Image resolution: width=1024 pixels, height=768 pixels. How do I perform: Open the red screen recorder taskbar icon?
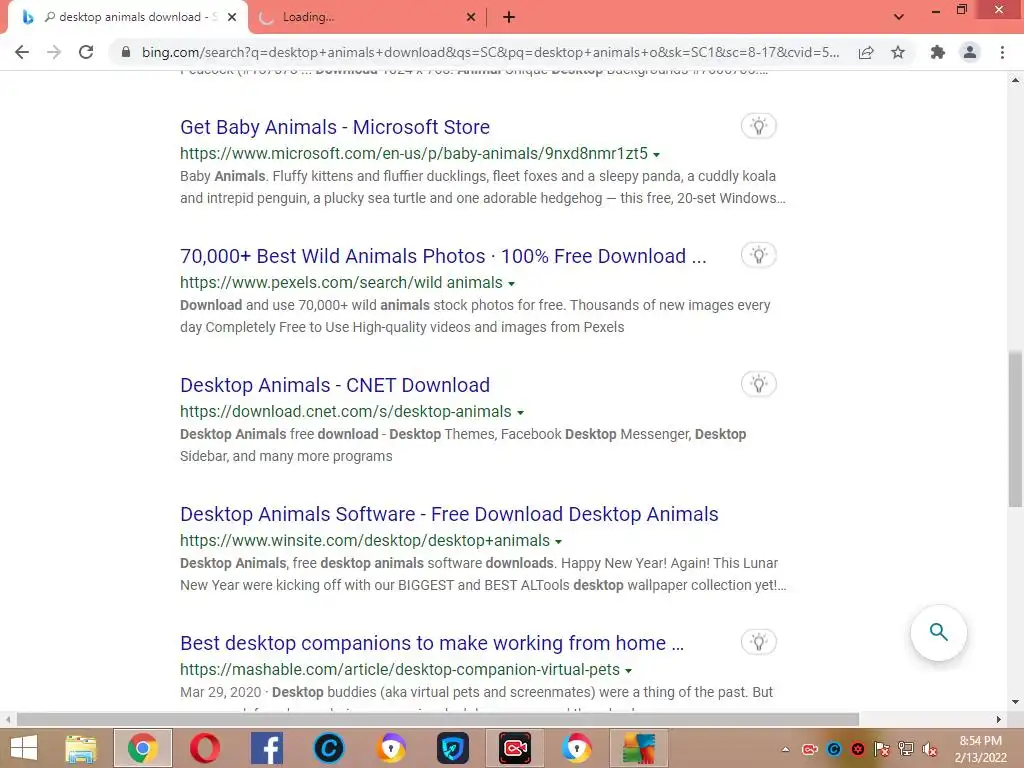515,748
